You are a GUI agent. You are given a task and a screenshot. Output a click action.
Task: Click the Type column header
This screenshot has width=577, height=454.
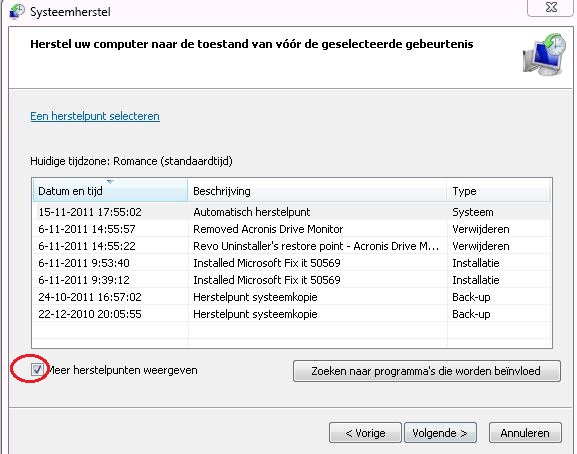pyautogui.click(x=499, y=191)
